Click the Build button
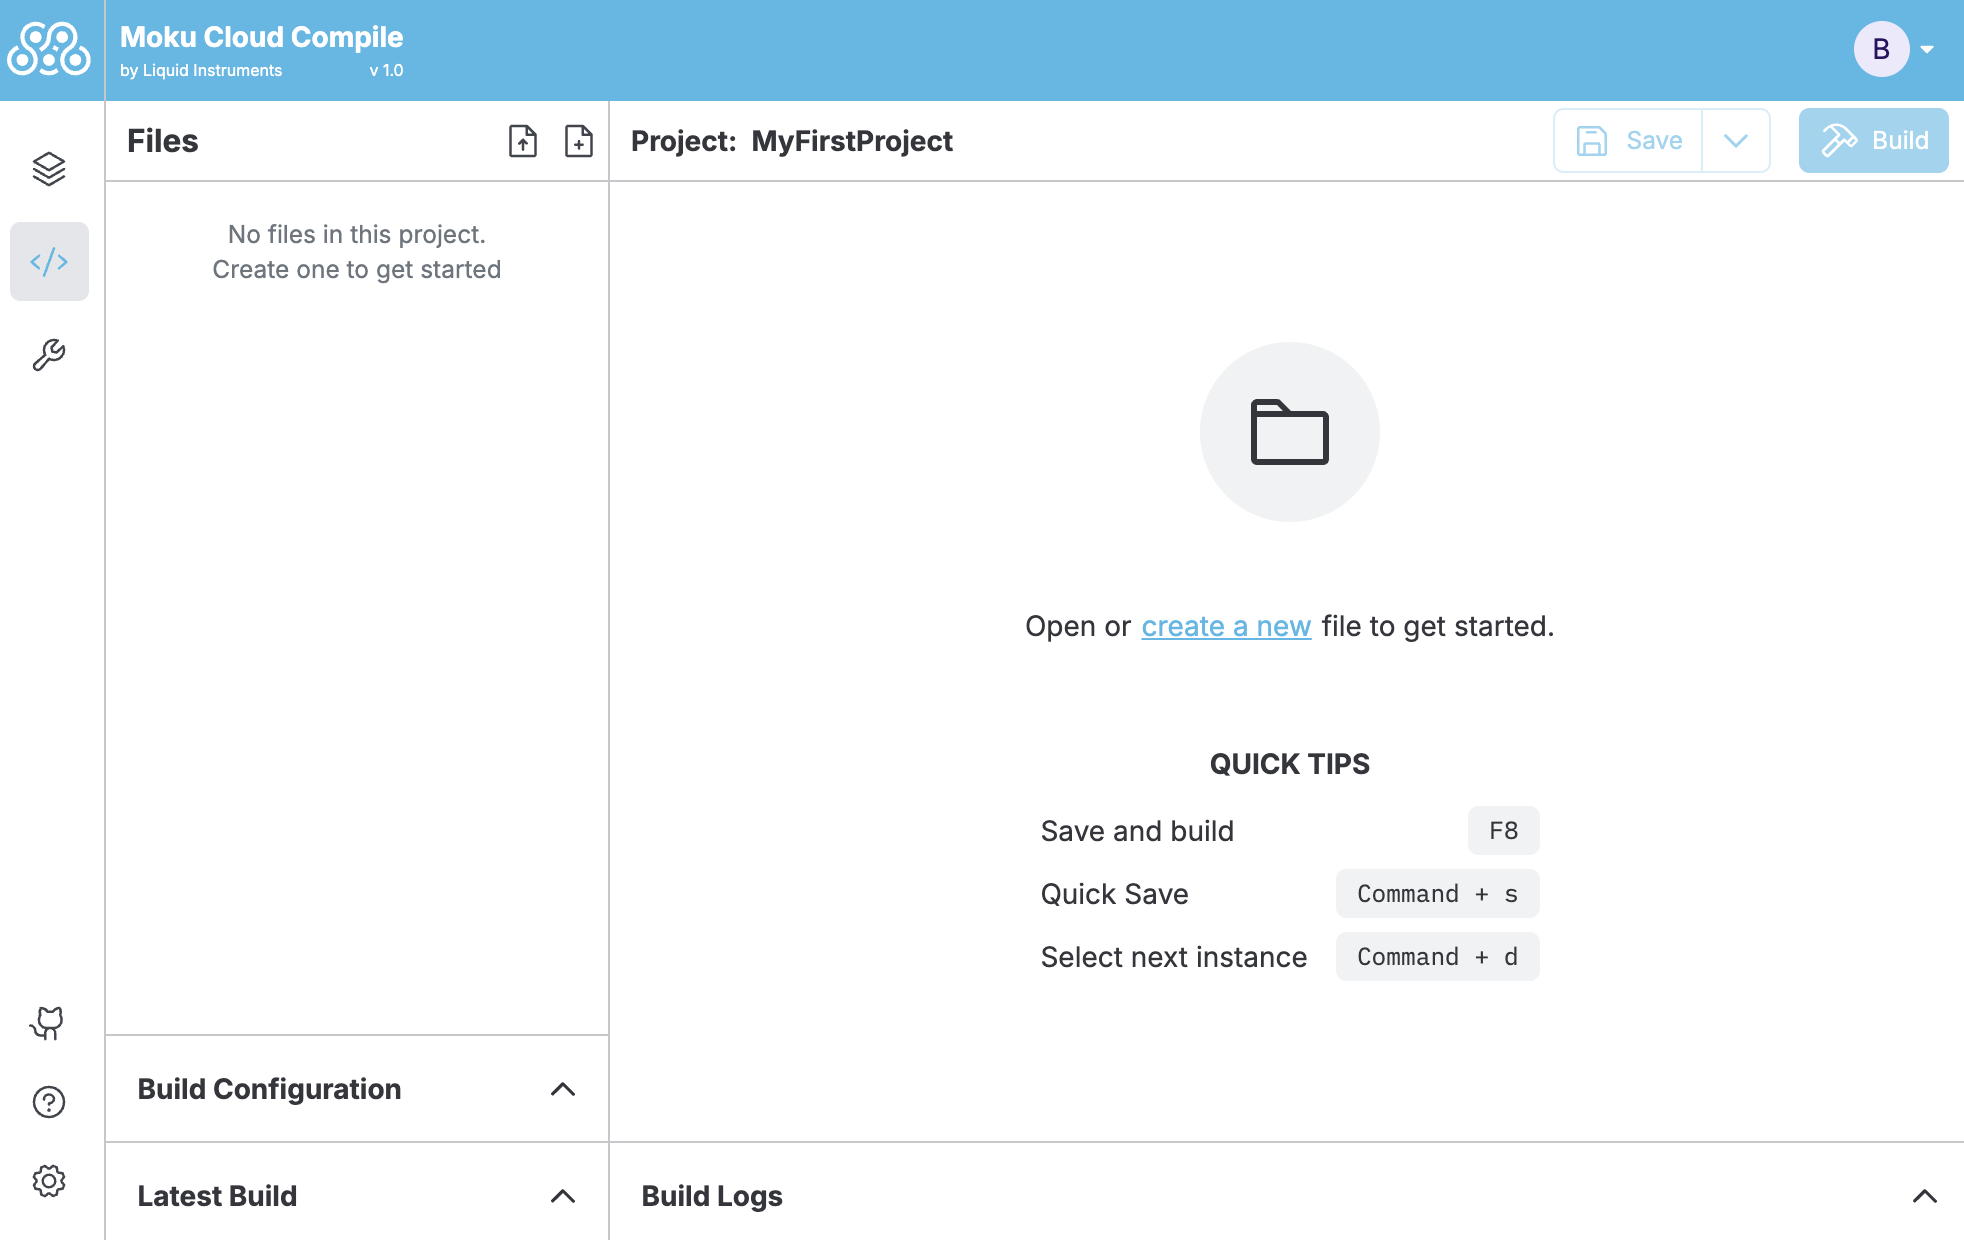Image resolution: width=1964 pixels, height=1240 pixels. click(1873, 141)
